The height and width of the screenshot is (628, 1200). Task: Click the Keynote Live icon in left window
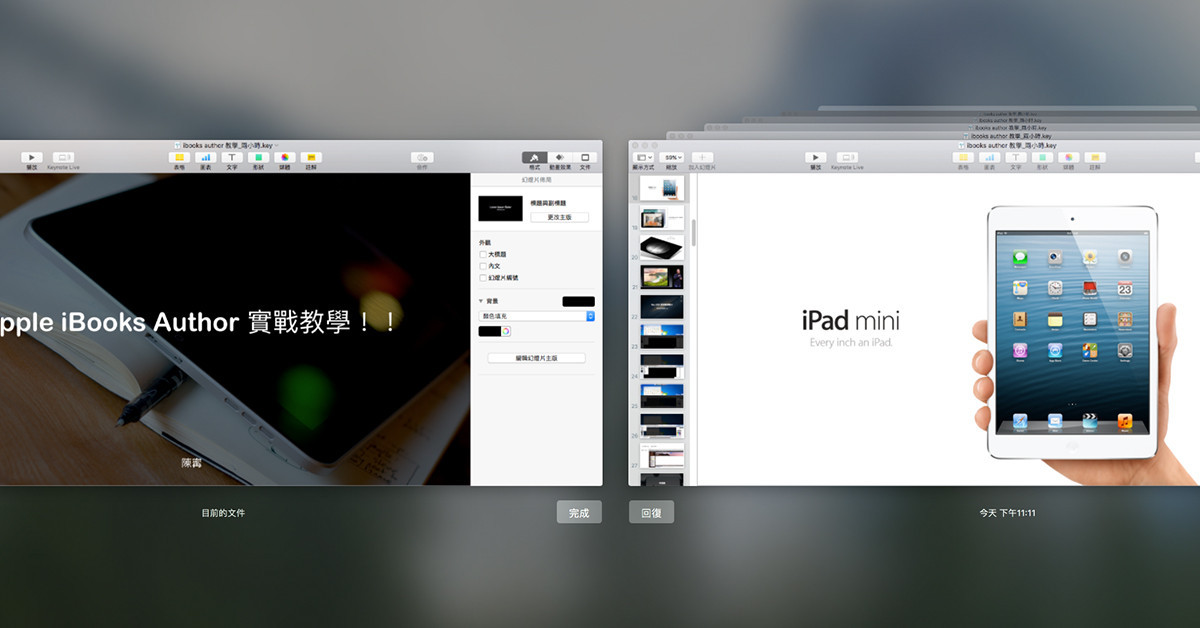(63, 157)
